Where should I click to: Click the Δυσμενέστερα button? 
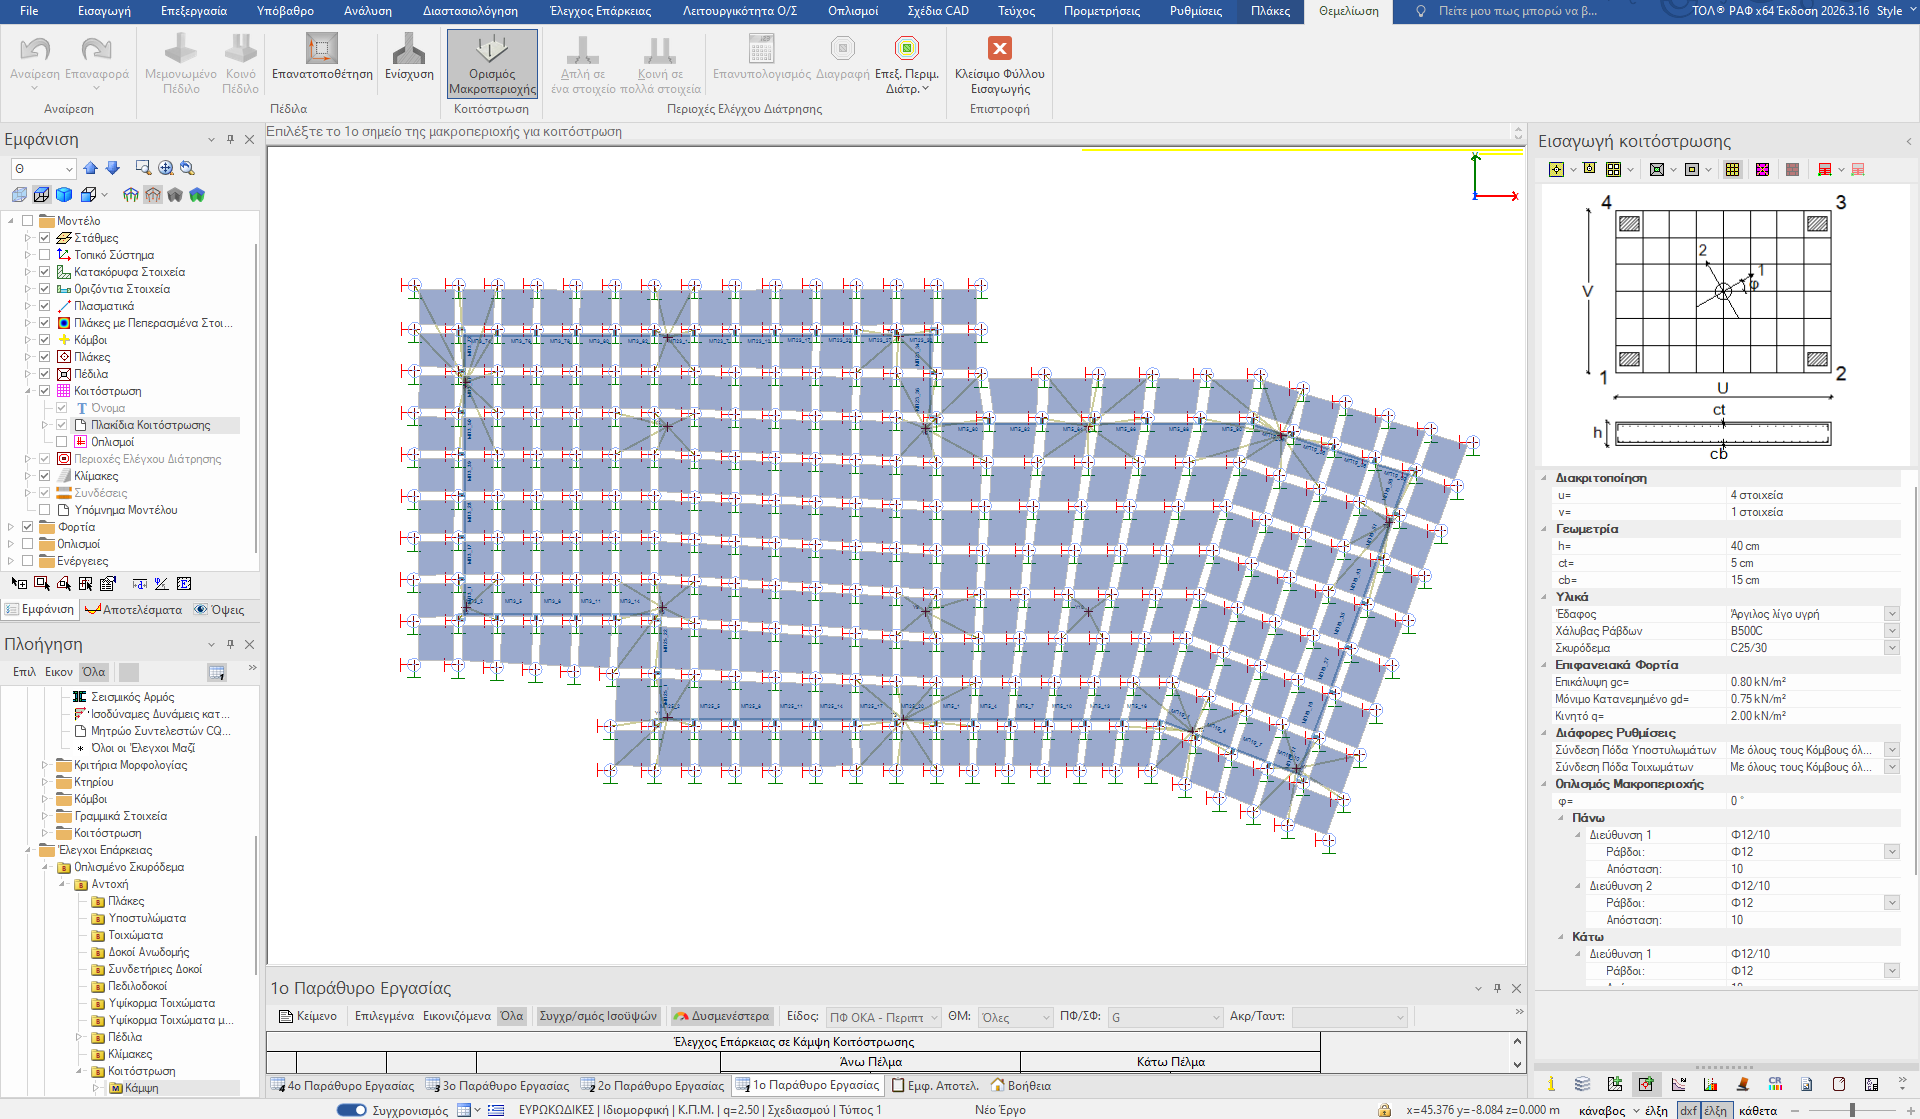pyautogui.click(x=722, y=1016)
